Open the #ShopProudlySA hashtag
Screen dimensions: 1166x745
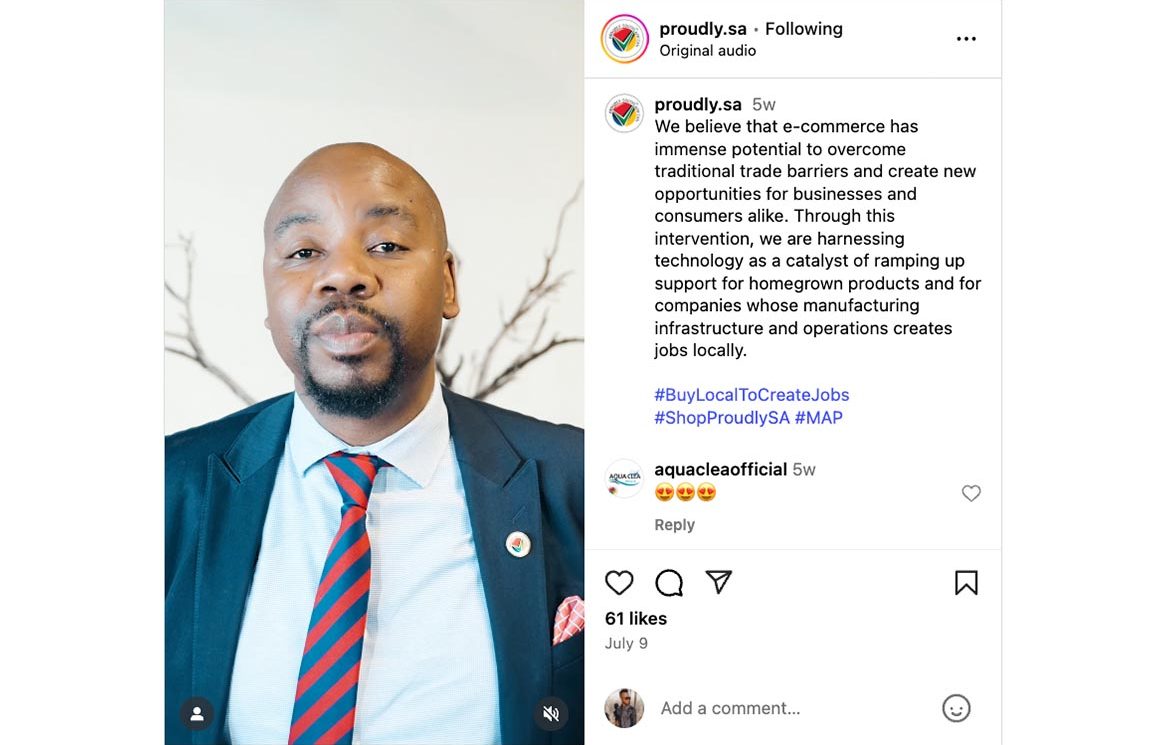click(x=721, y=418)
